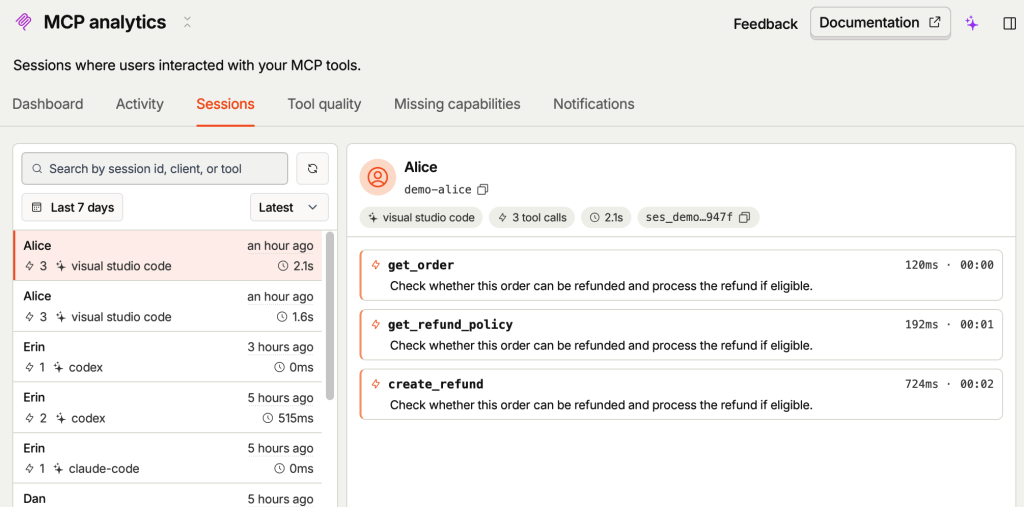Click the purple sparkle AI assistant icon
The height and width of the screenshot is (507, 1024).
972,24
